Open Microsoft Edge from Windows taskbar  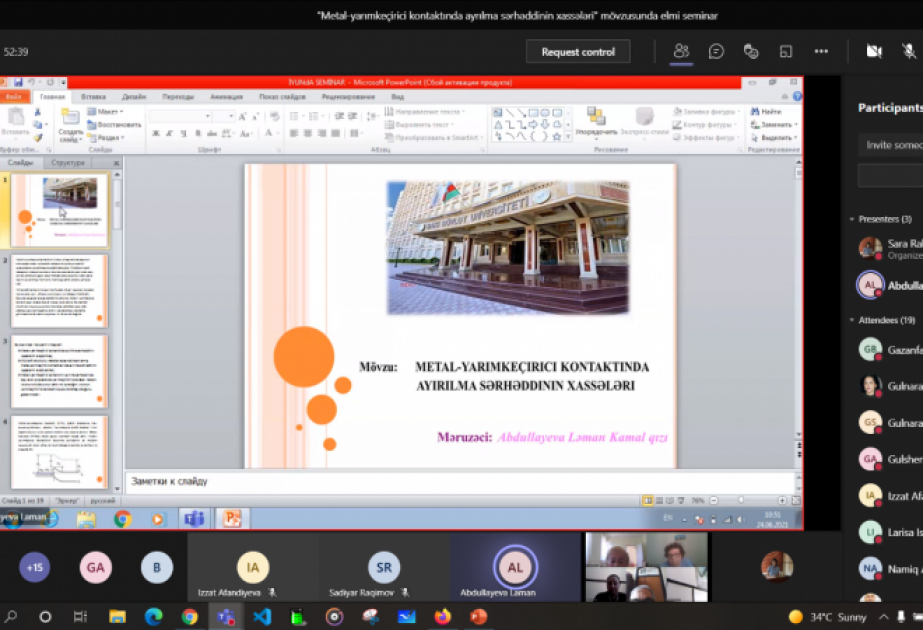[x=154, y=616]
